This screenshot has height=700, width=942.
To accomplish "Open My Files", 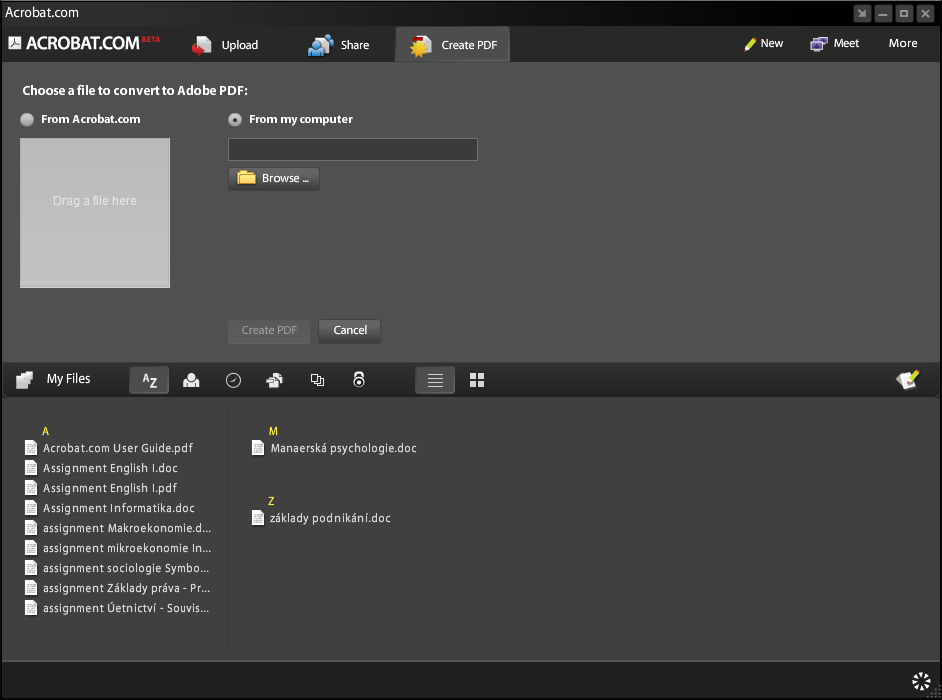I will pyautogui.click(x=53, y=379).
